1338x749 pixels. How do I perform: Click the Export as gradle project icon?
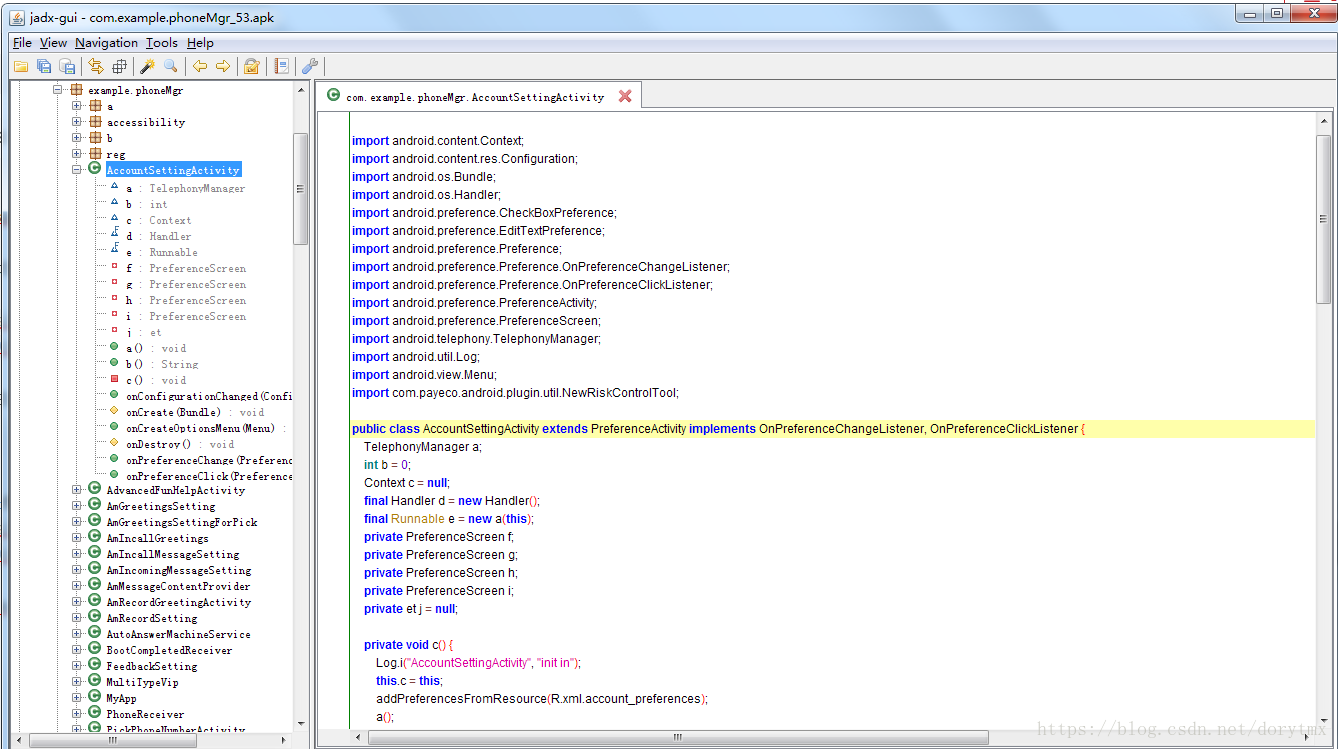(x=68, y=66)
